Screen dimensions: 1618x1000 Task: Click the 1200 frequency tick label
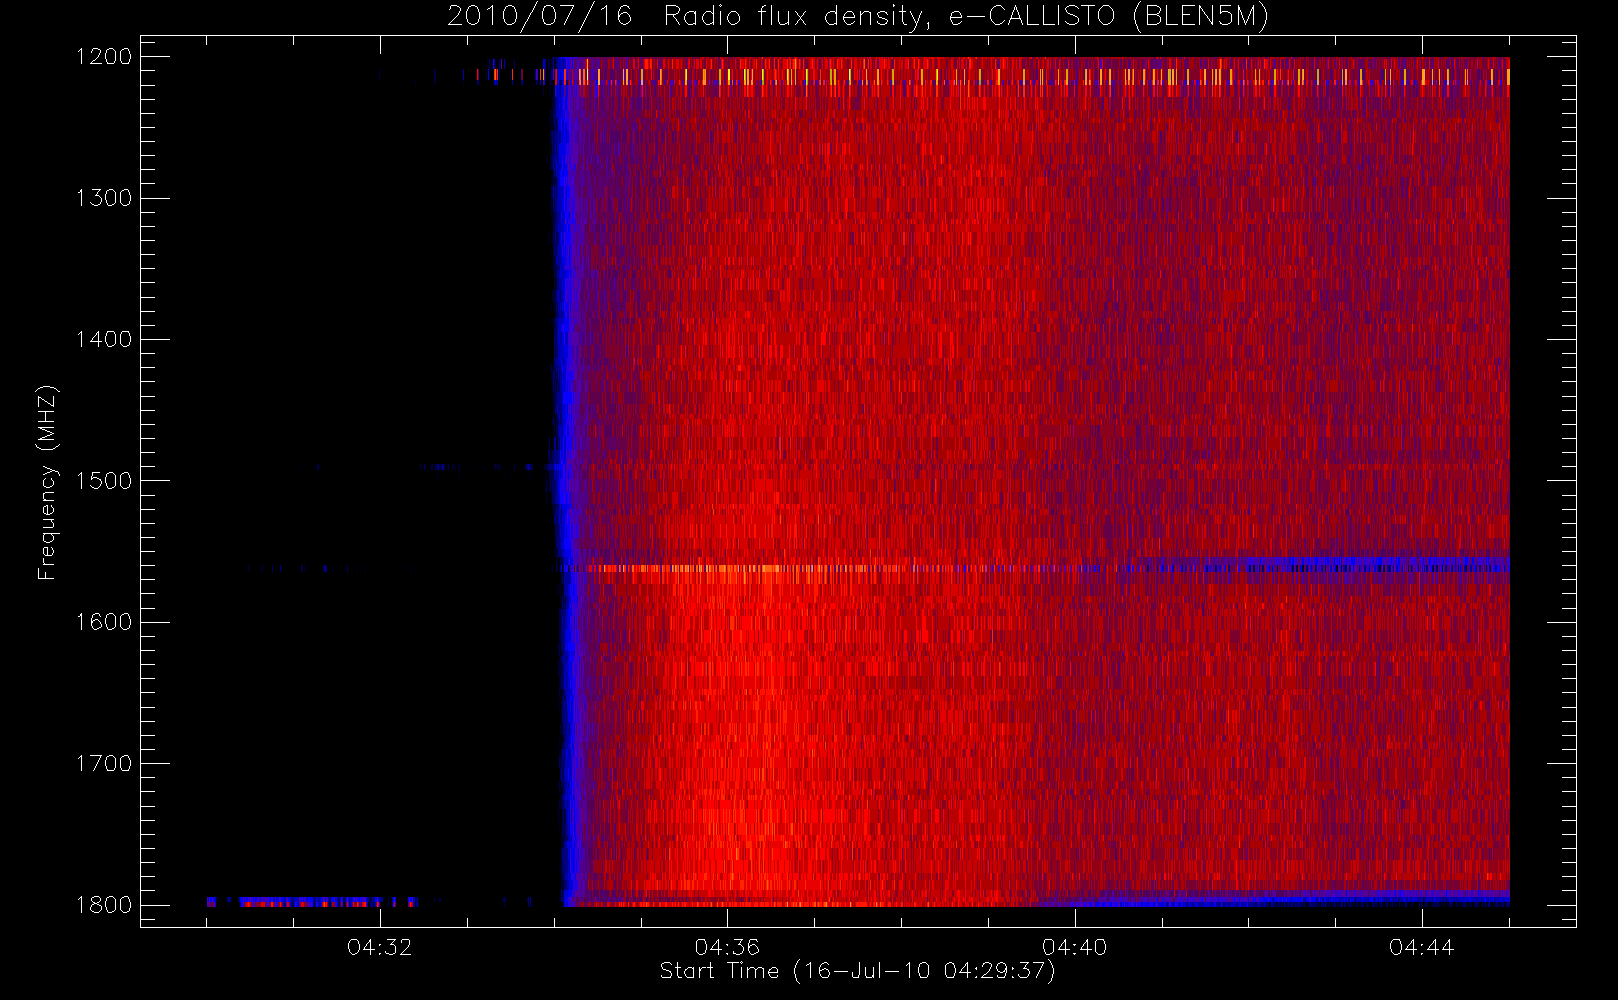tap(104, 57)
